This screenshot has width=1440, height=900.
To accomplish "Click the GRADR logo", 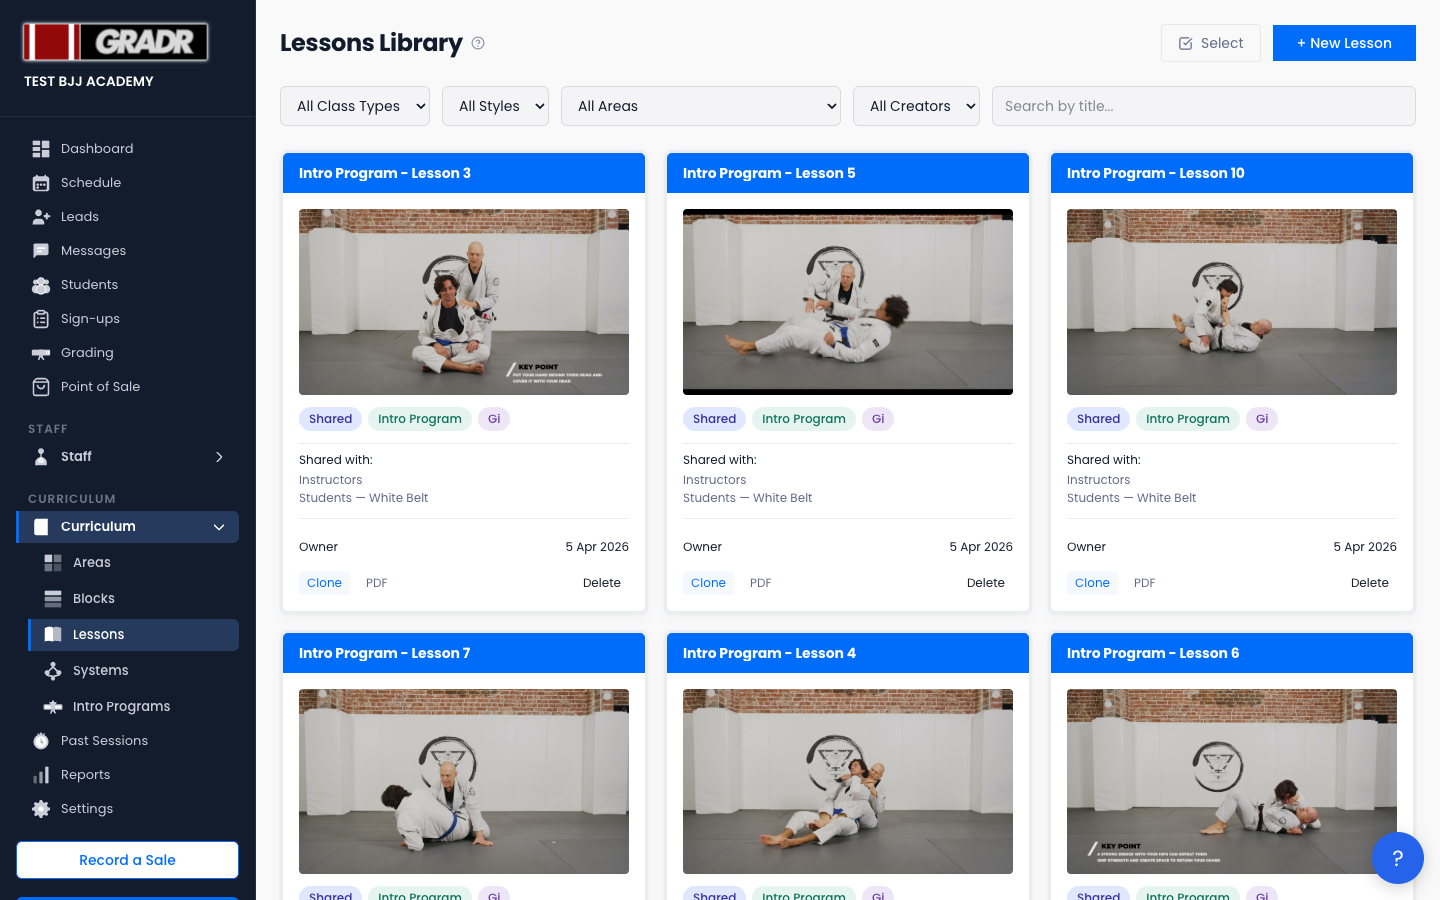I will (116, 42).
